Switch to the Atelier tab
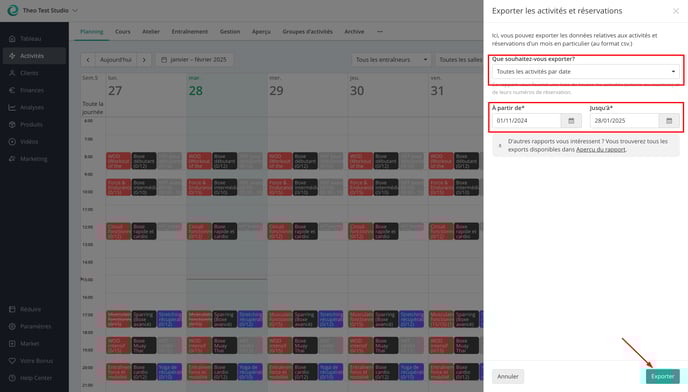688x392 pixels. [150, 32]
